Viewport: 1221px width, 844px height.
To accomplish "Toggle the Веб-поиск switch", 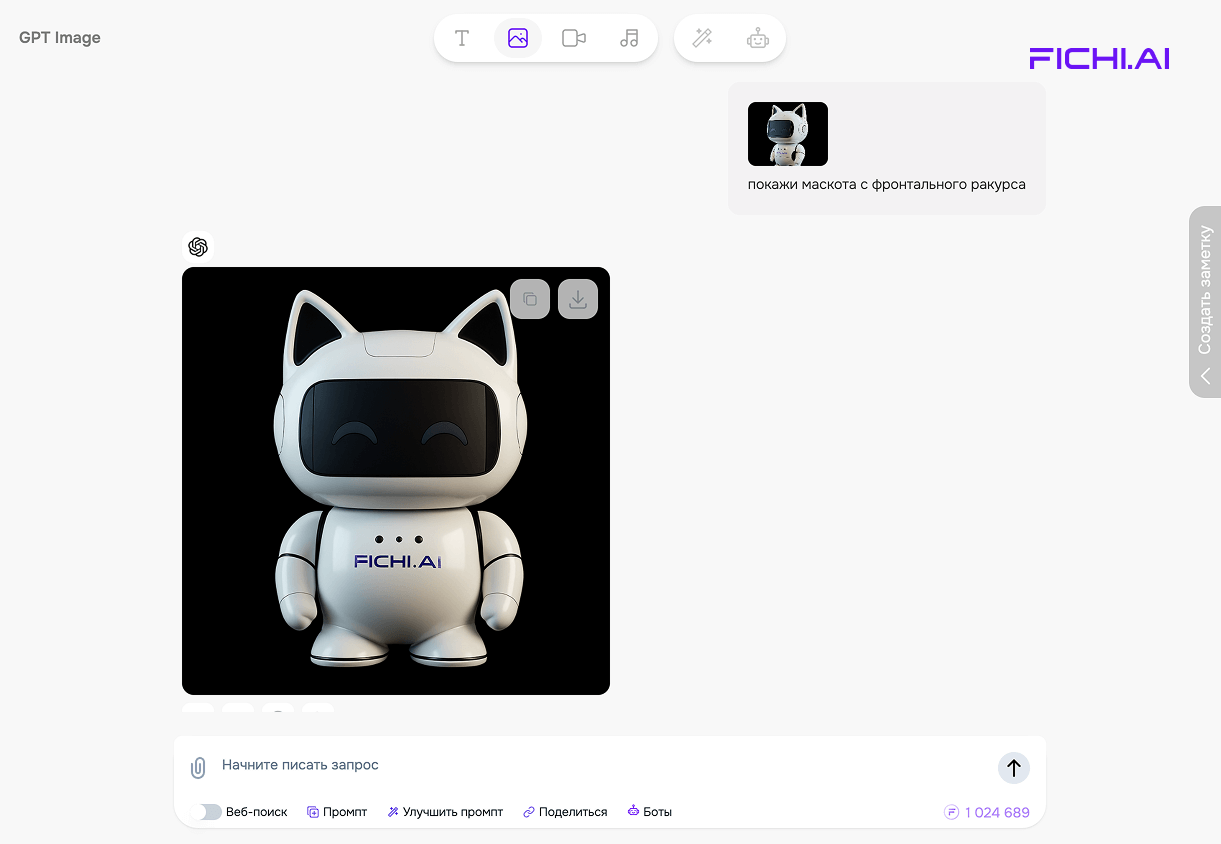I will 206,812.
